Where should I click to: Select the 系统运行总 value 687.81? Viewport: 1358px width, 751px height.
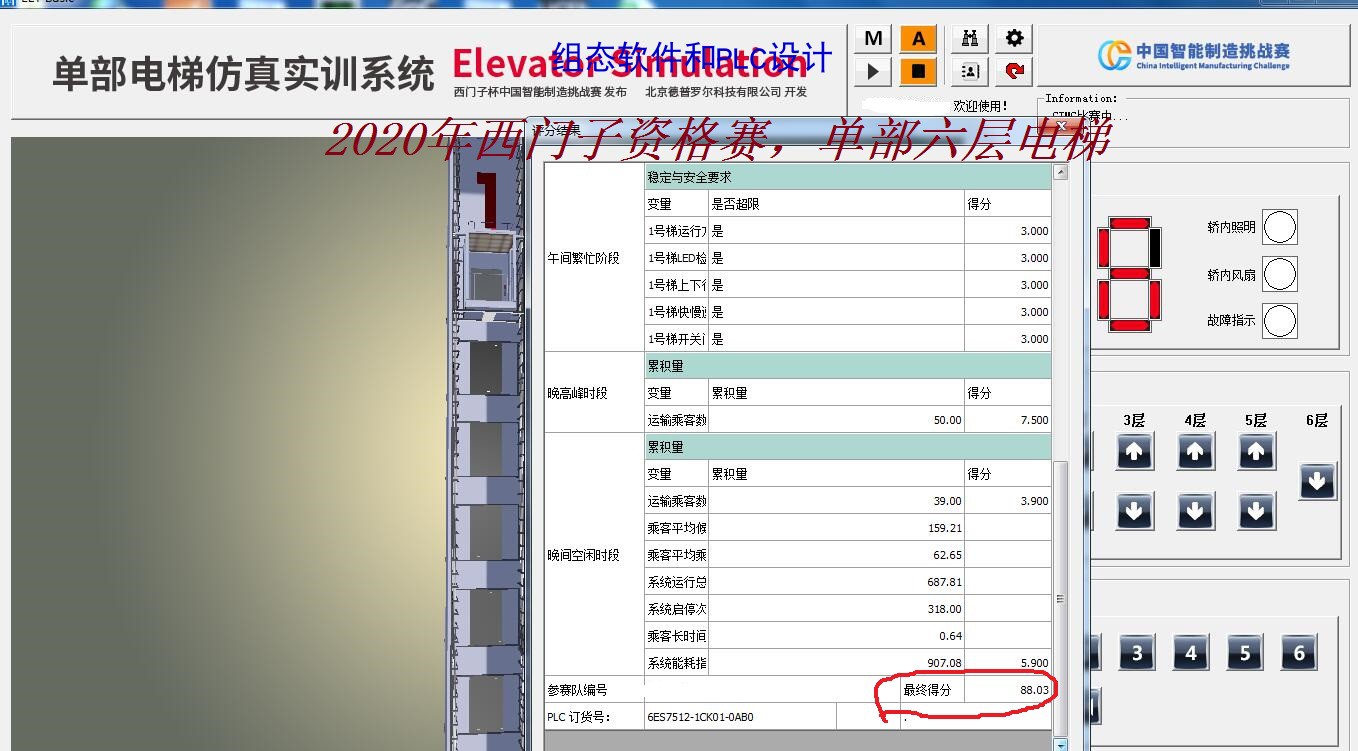click(x=836, y=582)
